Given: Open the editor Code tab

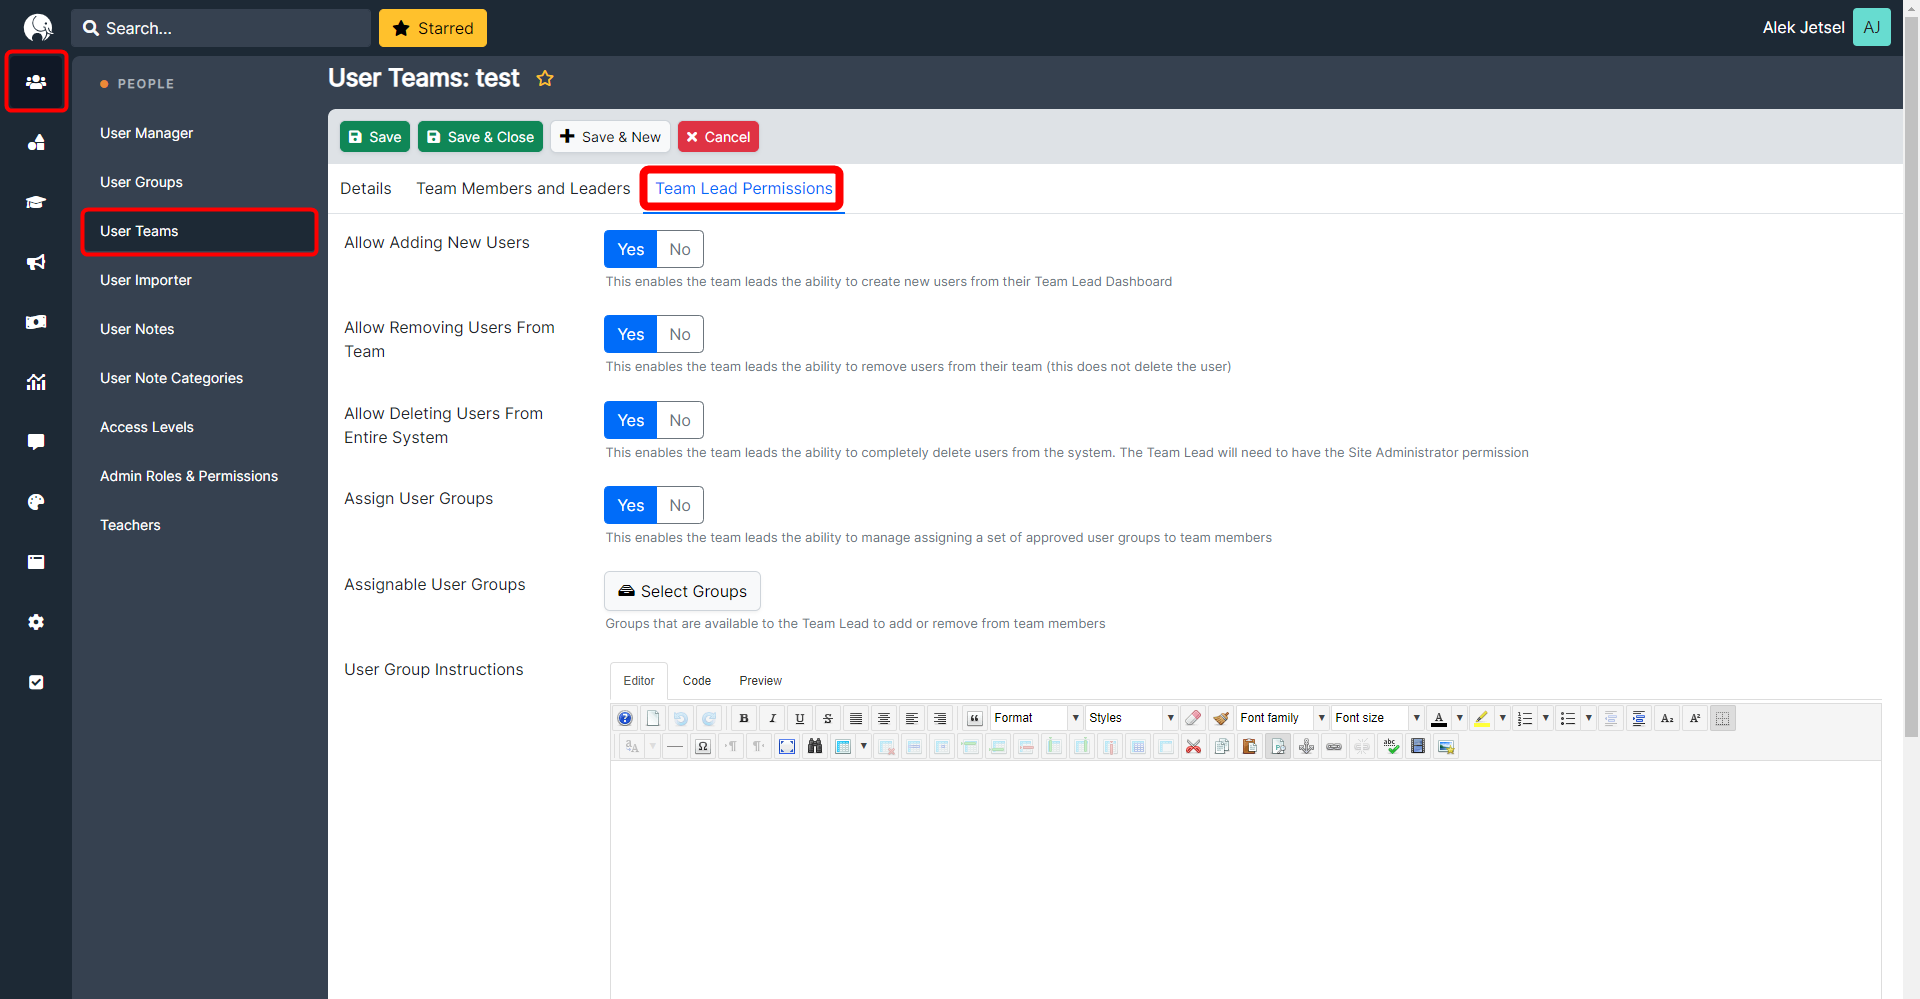Looking at the screenshot, I should (697, 681).
